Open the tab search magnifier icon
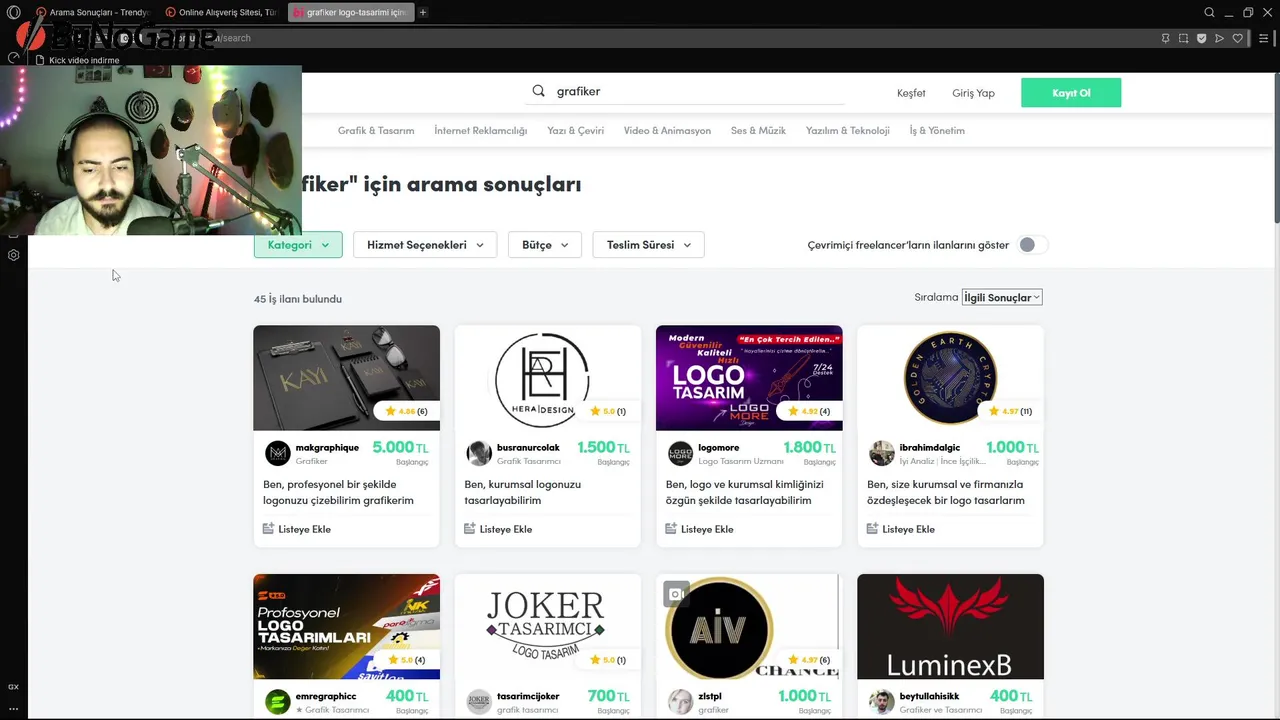This screenshot has width=1280, height=720. click(1209, 12)
